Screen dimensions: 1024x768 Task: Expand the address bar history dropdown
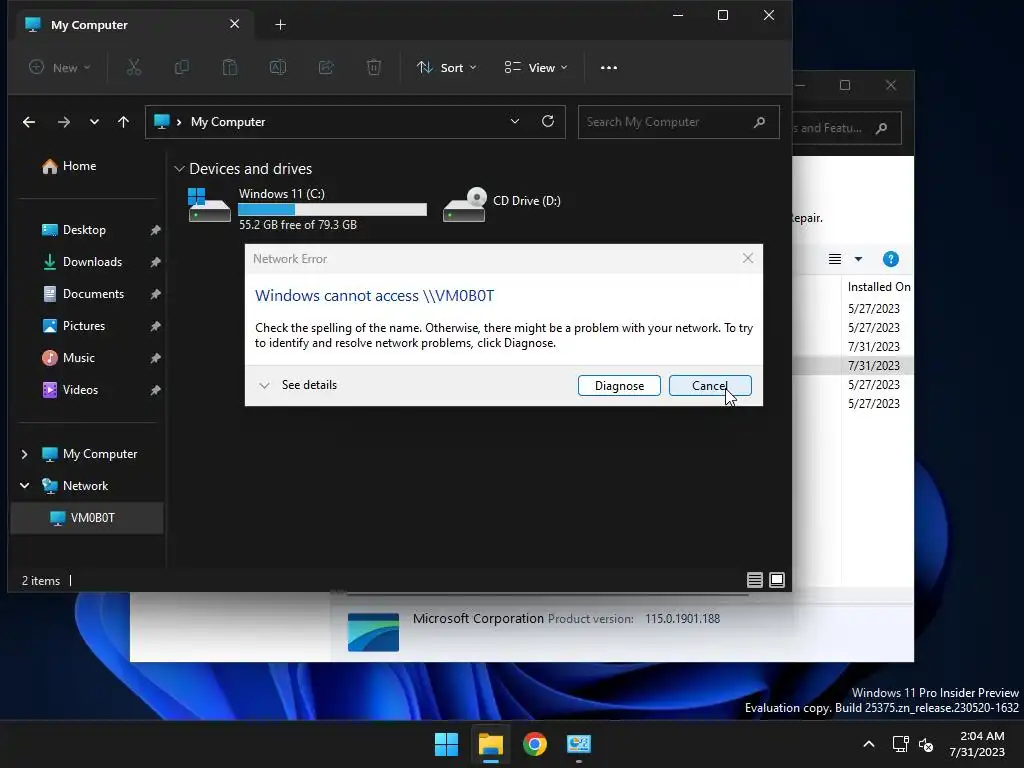coord(515,121)
